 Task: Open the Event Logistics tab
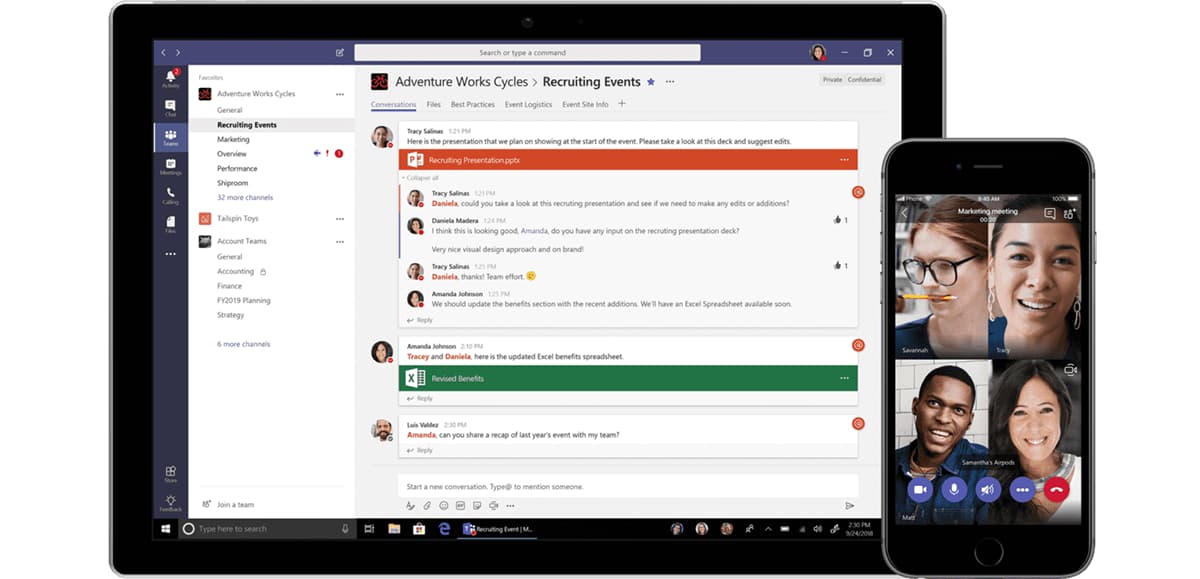(x=528, y=104)
